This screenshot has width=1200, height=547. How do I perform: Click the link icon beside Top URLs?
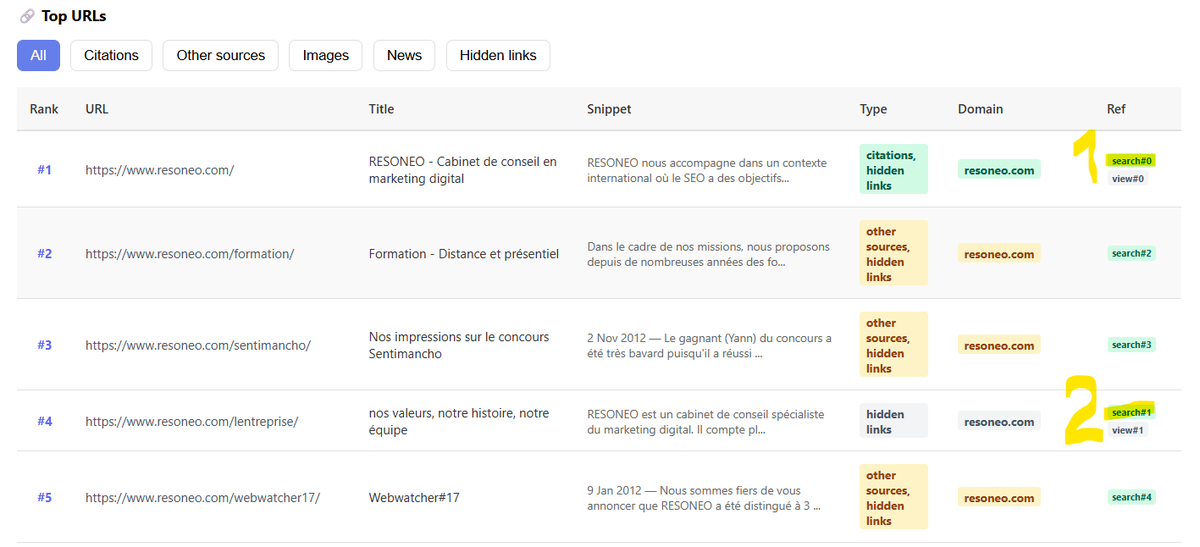[27, 16]
